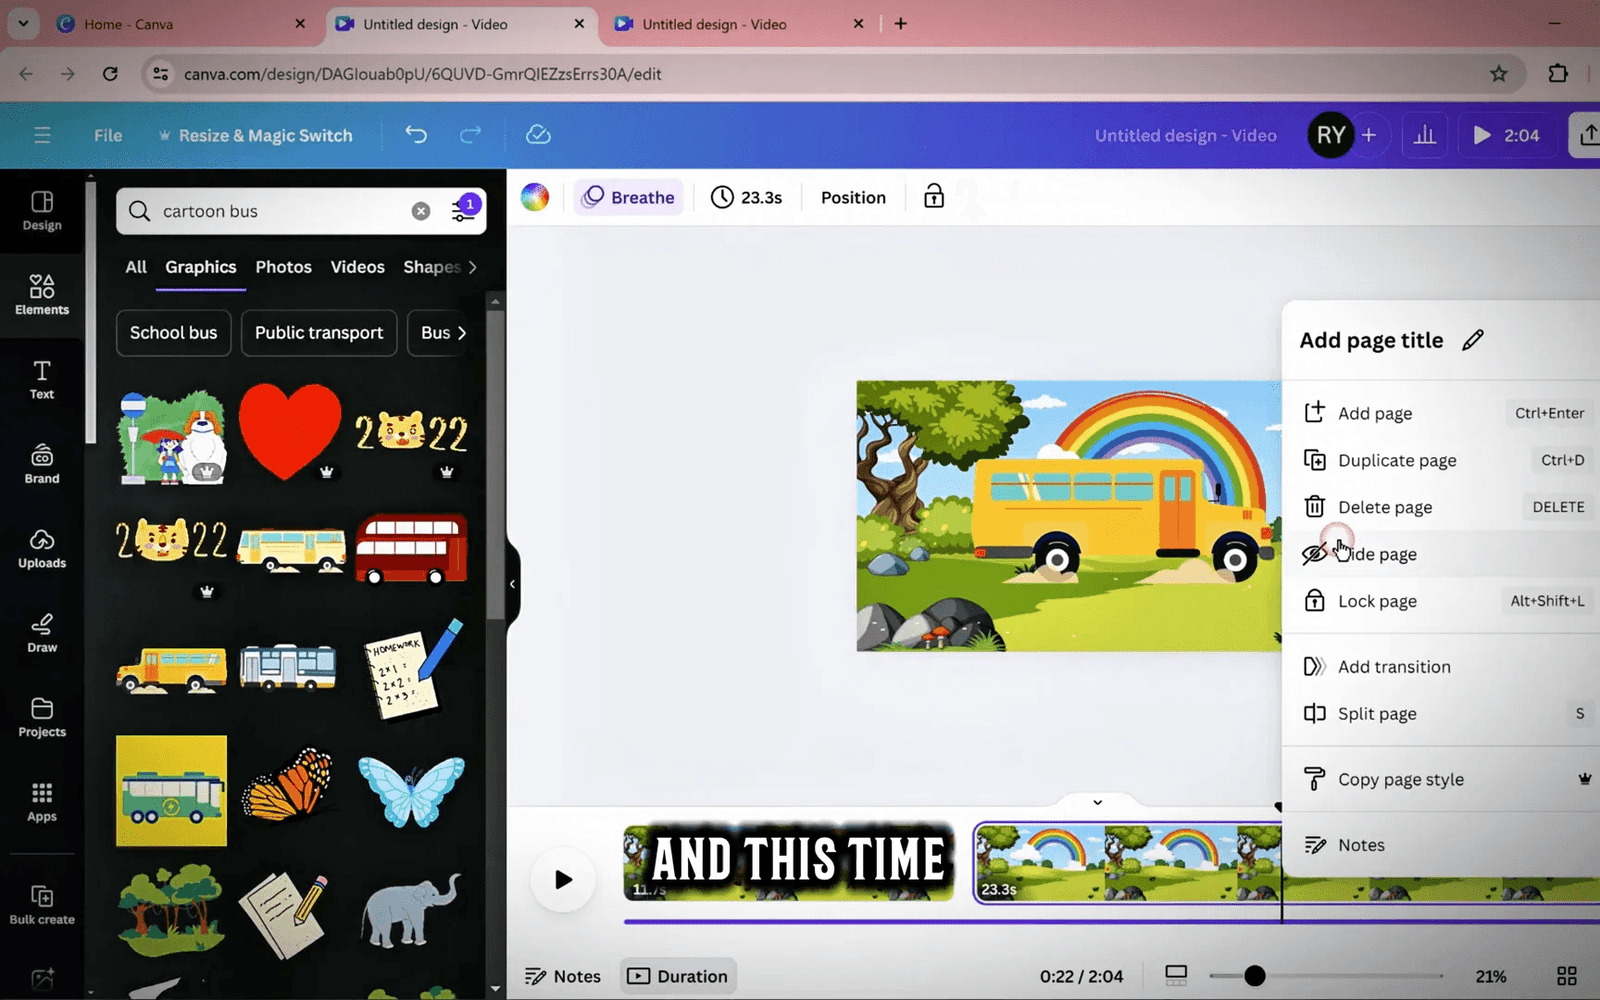Image resolution: width=1600 pixels, height=1000 pixels.
Task: Open Resize & Magic Switch
Action: [255, 135]
